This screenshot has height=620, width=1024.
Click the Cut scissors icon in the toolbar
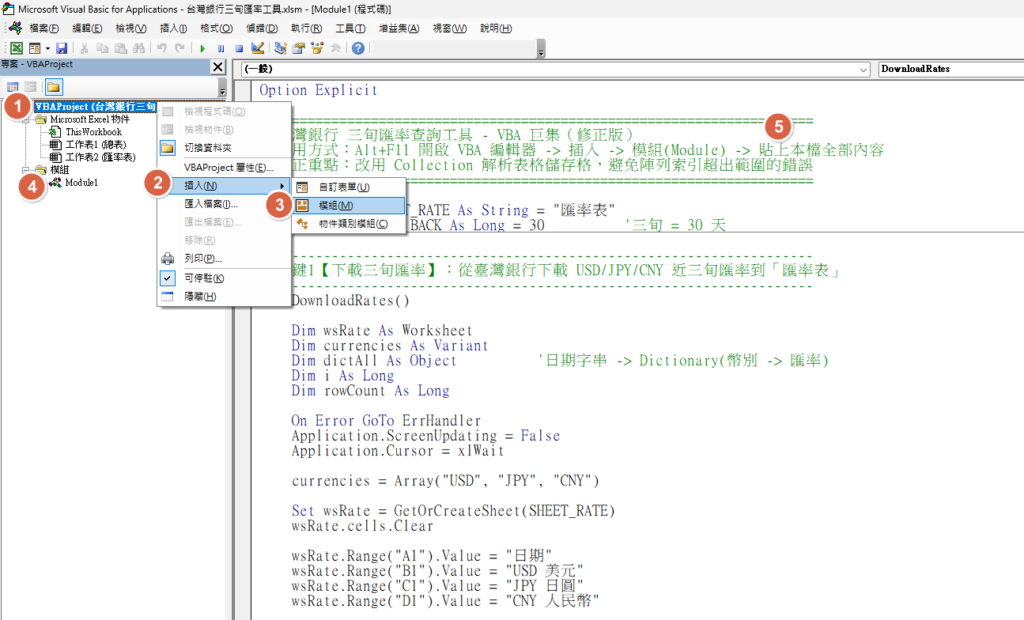tap(84, 48)
